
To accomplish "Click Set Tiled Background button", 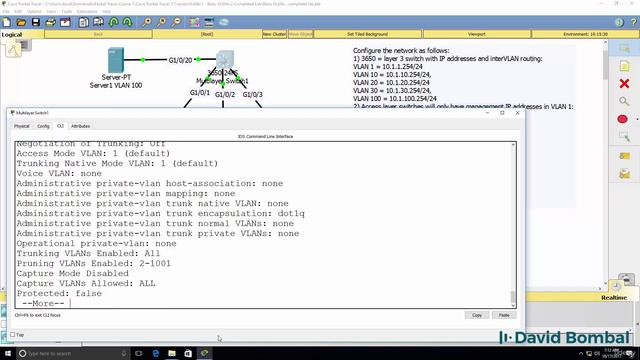I will 367,34.
